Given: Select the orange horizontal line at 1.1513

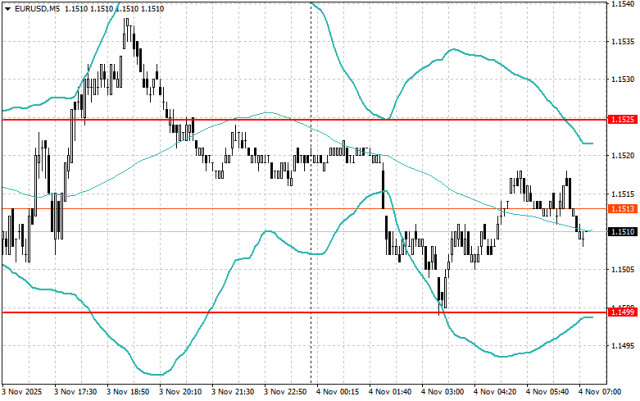Looking at the screenshot, I should [304, 209].
